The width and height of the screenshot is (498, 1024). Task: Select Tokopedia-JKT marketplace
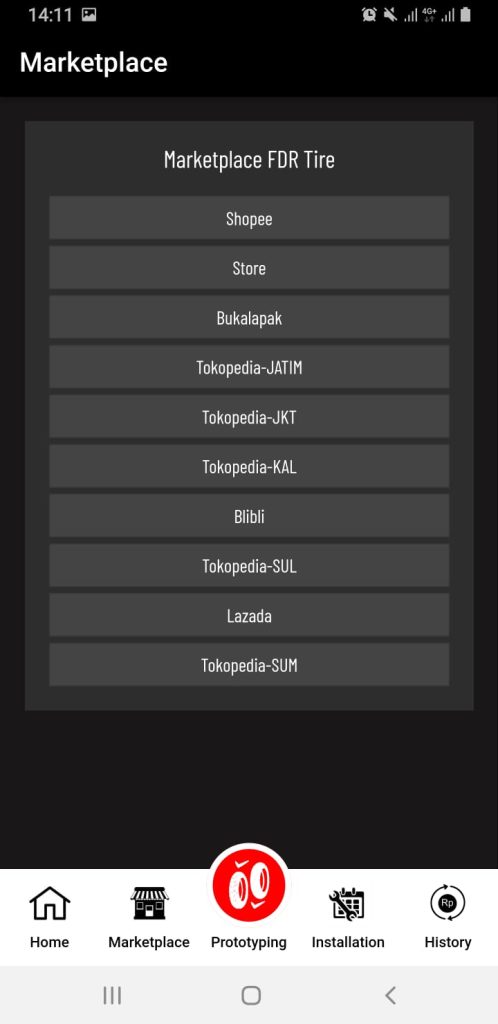point(249,417)
